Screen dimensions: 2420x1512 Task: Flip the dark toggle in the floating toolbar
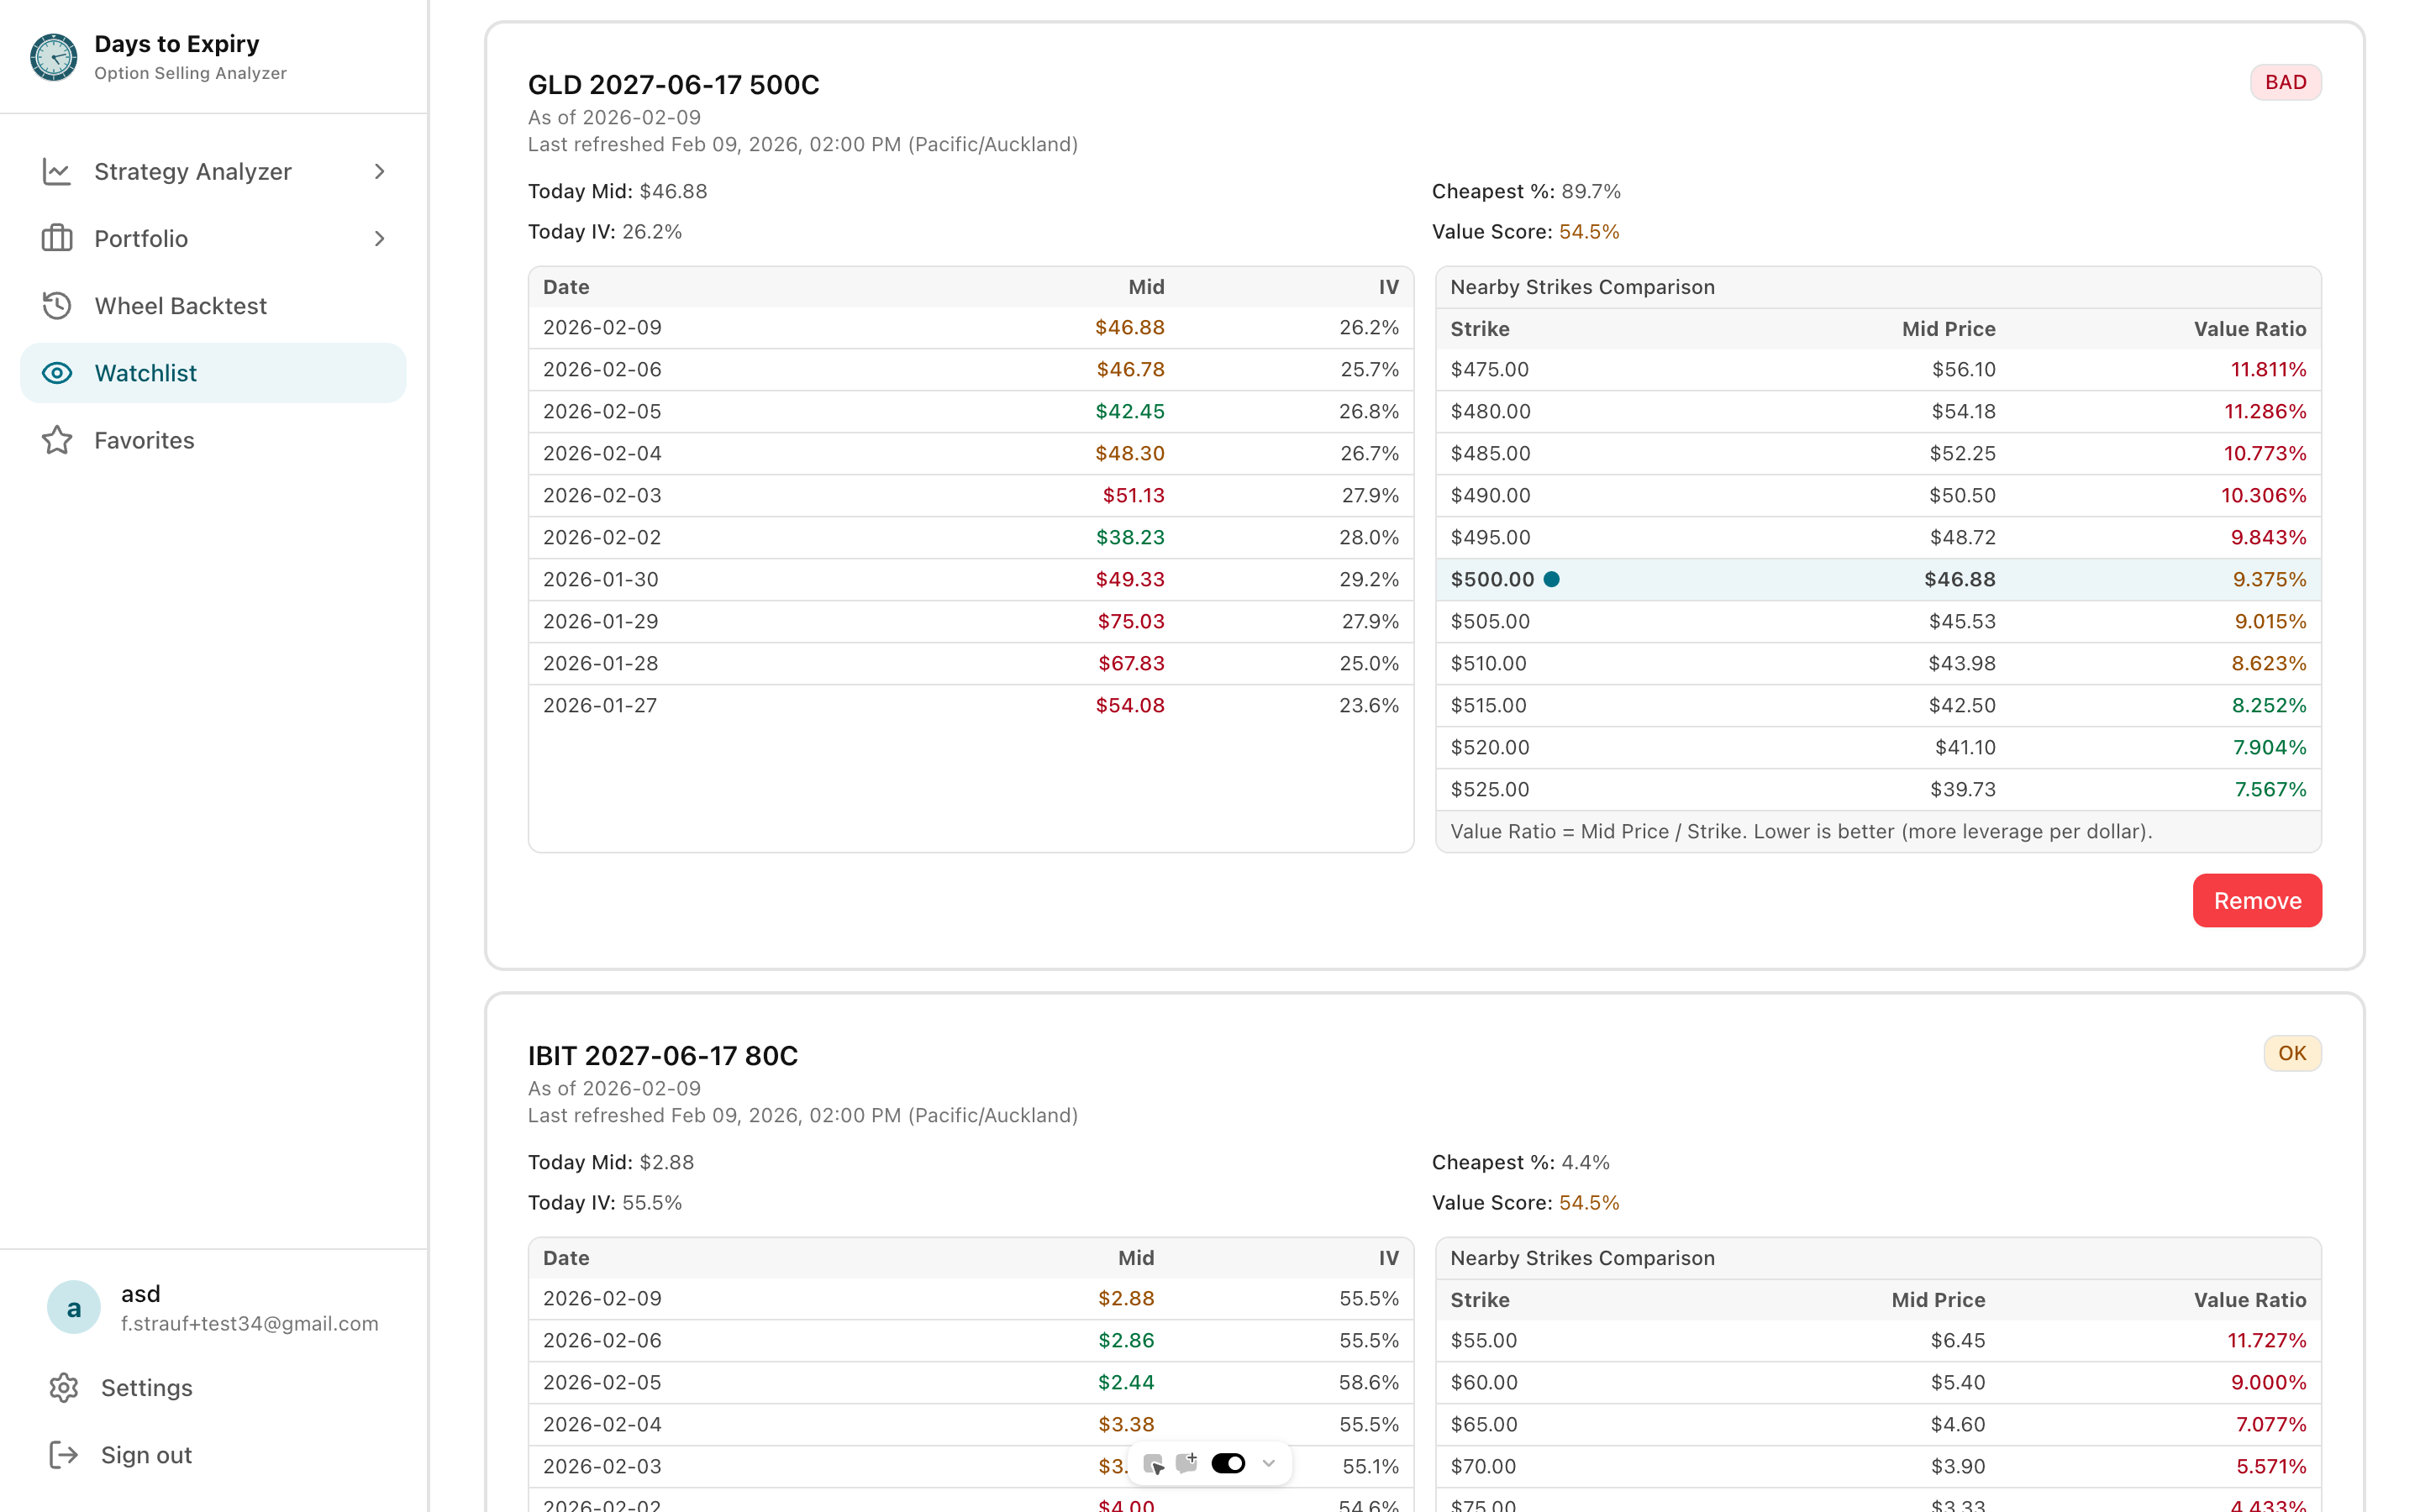pyautogui.click(x=1228, y=1463)
